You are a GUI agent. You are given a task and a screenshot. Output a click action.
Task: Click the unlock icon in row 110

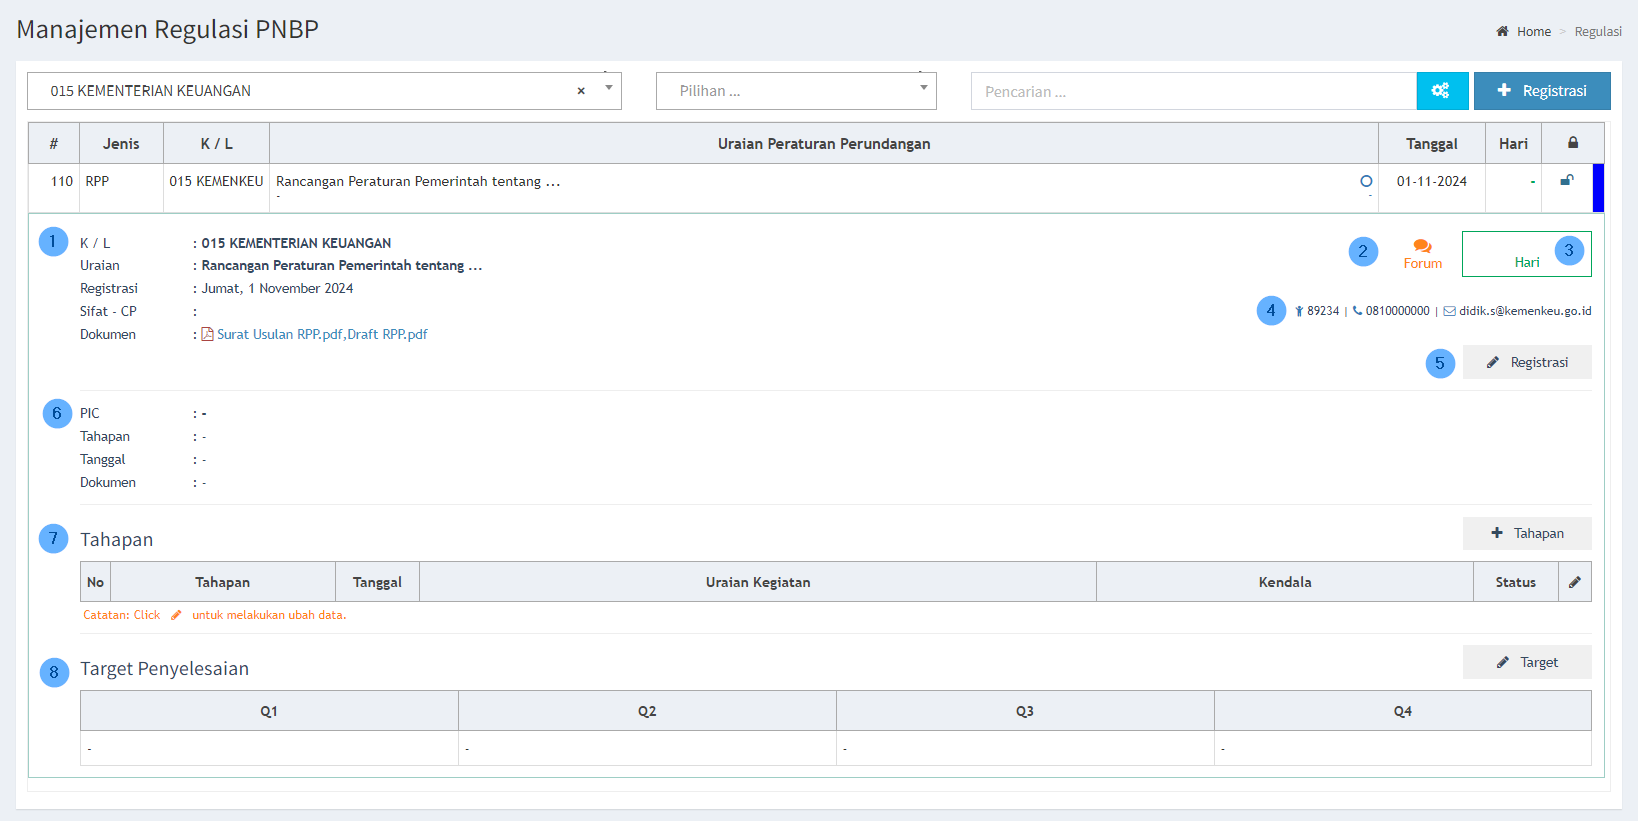[1566, 181]
